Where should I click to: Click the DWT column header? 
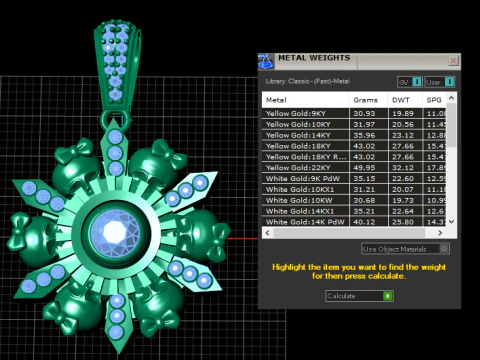point(405,100)
